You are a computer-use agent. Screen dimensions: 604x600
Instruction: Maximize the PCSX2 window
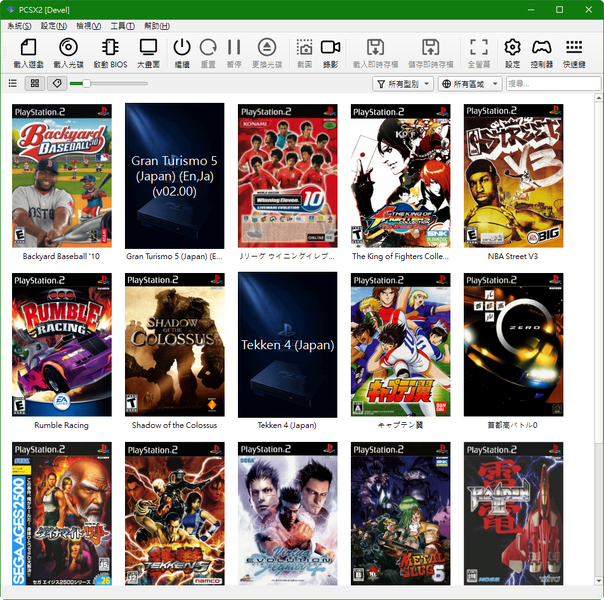pyautogui.click(x=560, y=10)
